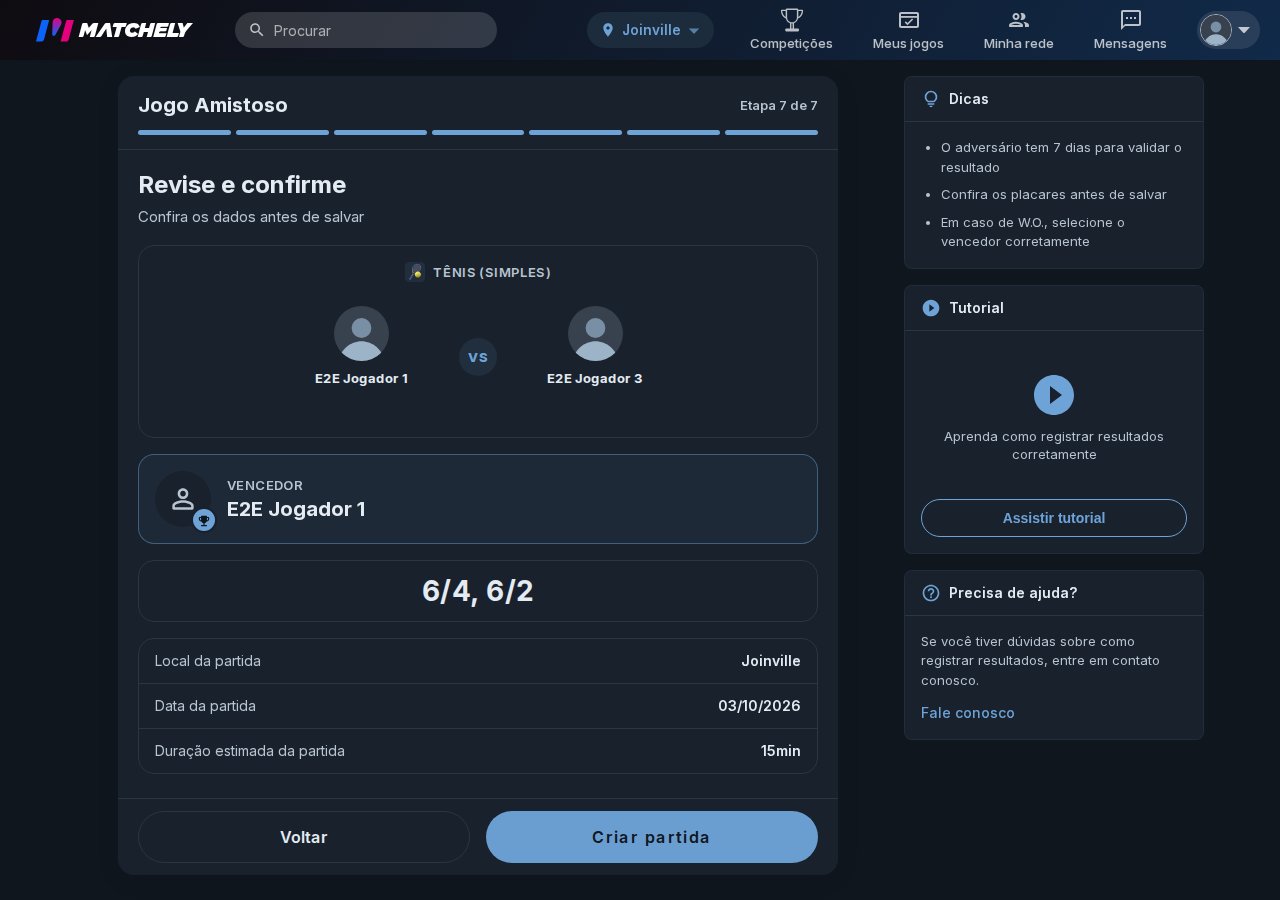Click the Criar partida button

pyautogui.click(x=652, y=837)
